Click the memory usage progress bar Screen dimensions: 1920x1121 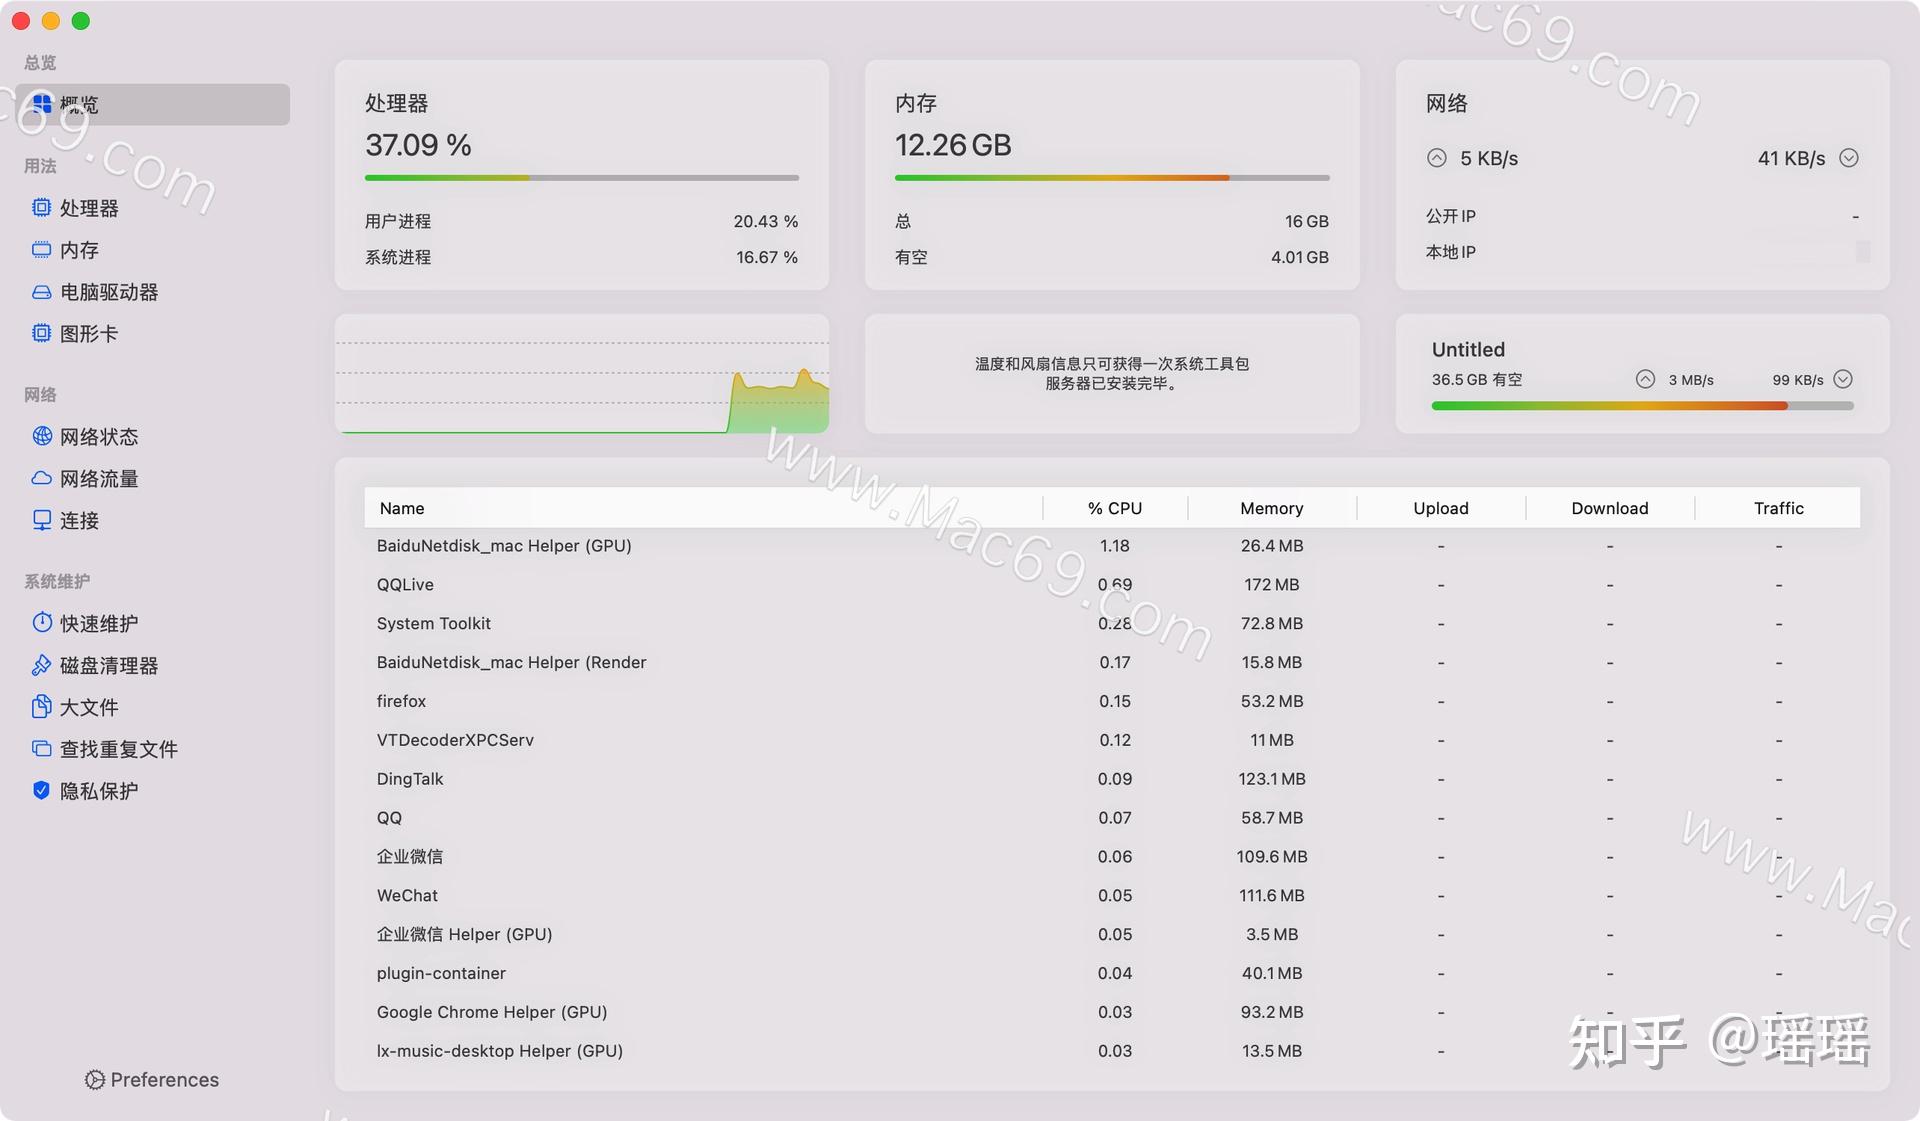(x=1111, y=177)
